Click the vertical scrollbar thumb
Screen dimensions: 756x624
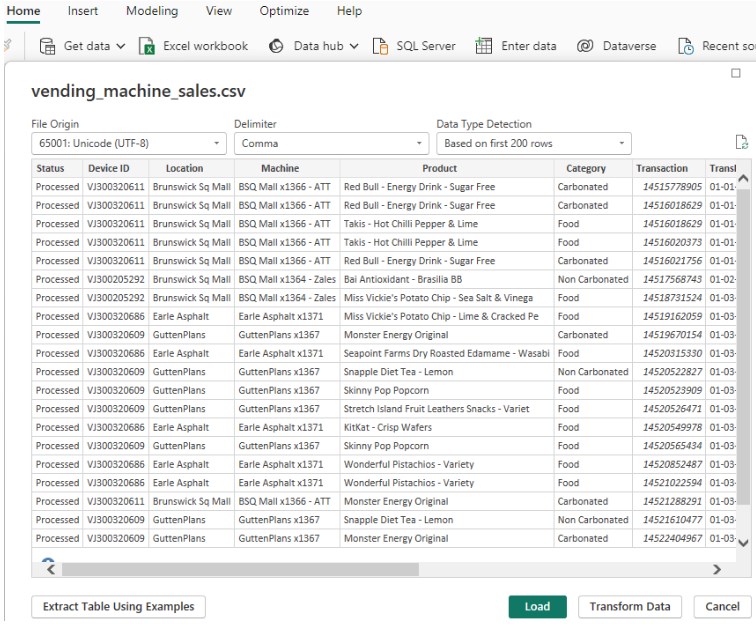click(x=743, y=346)
